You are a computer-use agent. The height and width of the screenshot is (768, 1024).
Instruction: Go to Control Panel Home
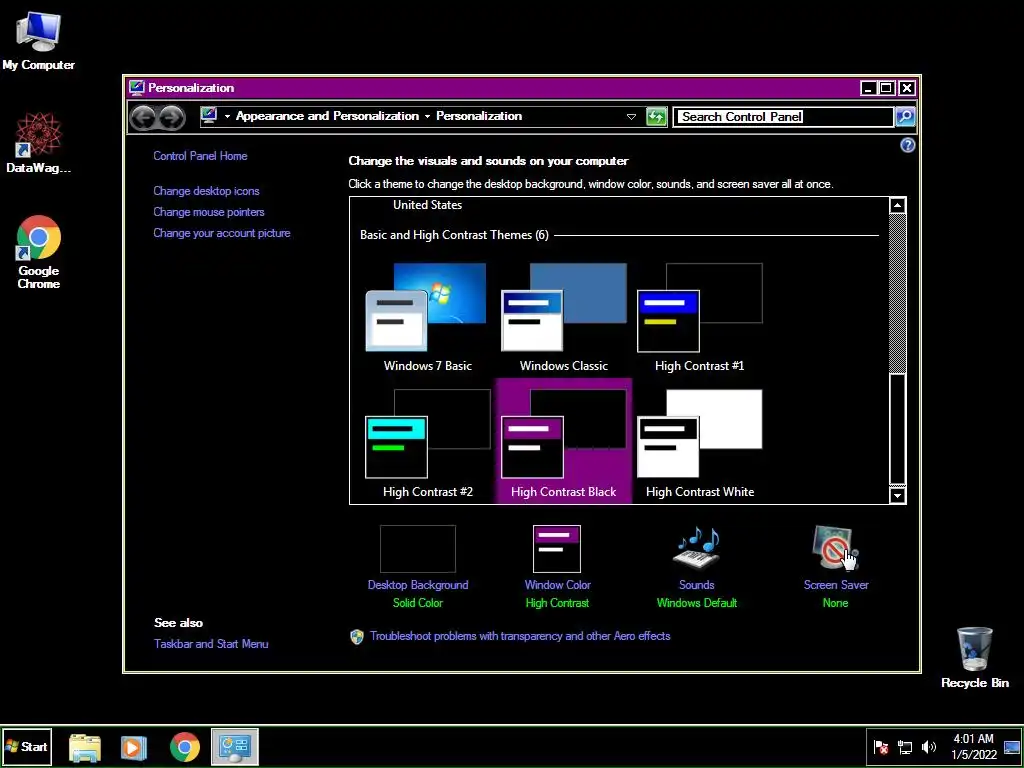pos(200,155)
